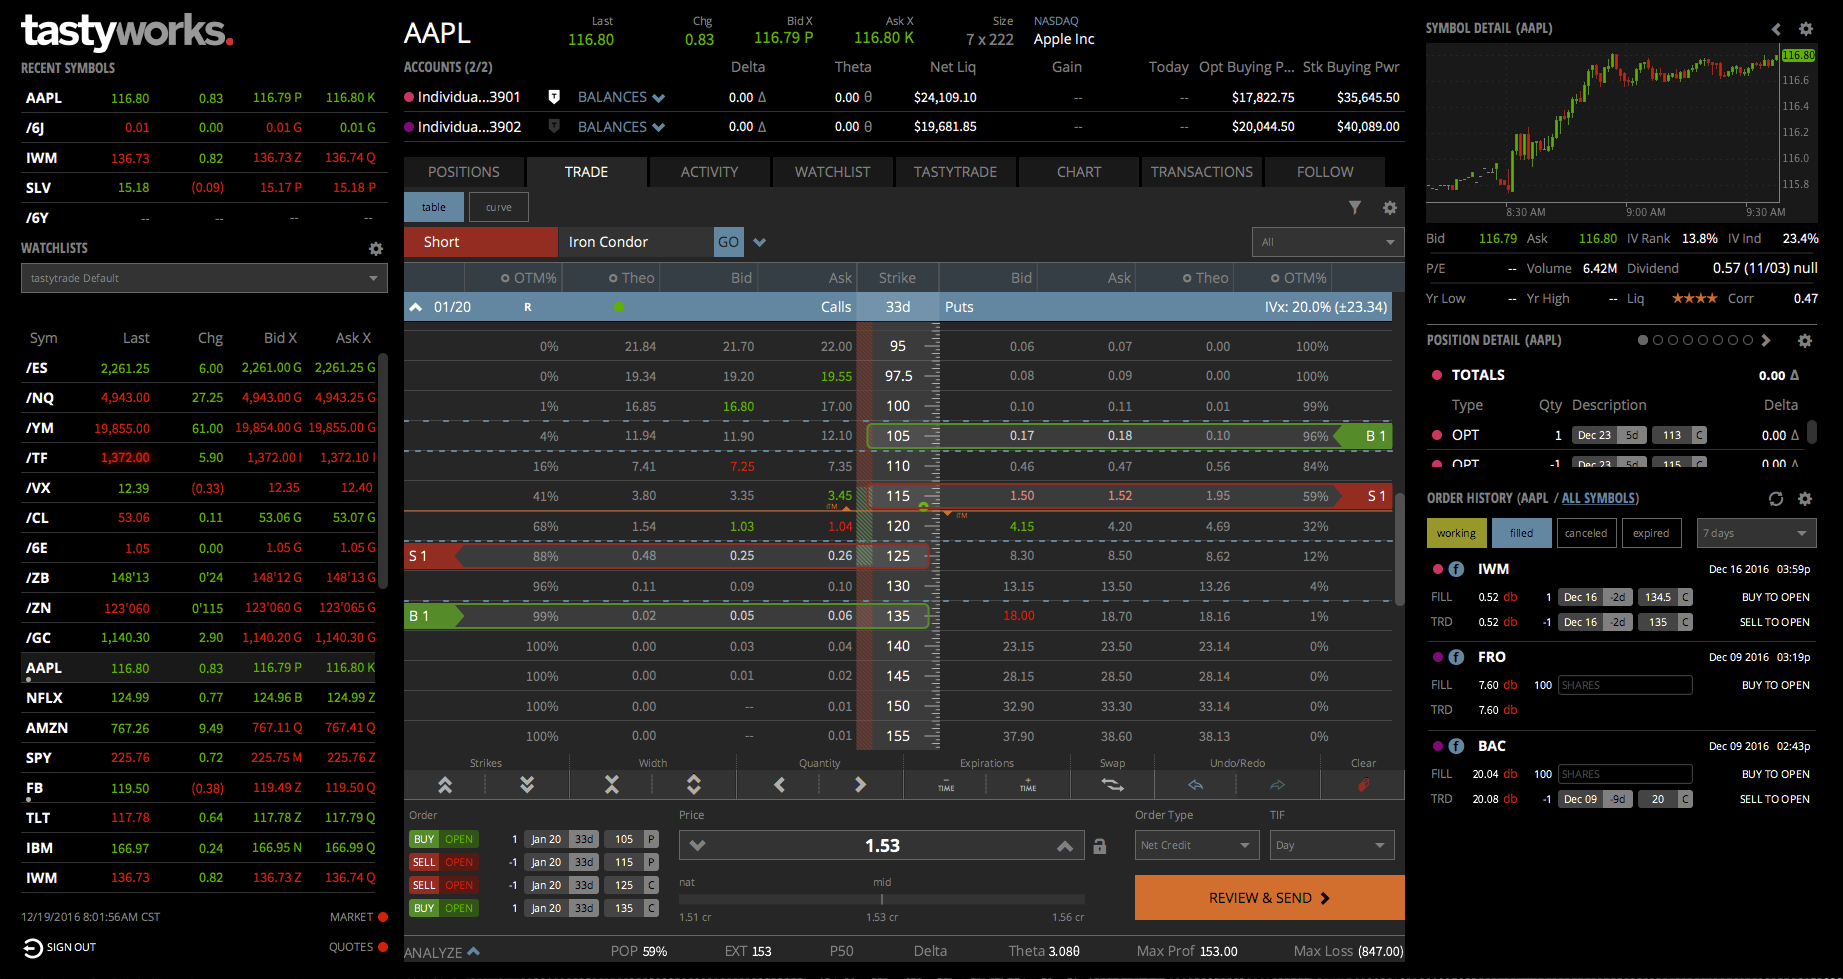Switch to the ACTIVITY tab
The image size is (1843, 979).
(x=709, y=171)
